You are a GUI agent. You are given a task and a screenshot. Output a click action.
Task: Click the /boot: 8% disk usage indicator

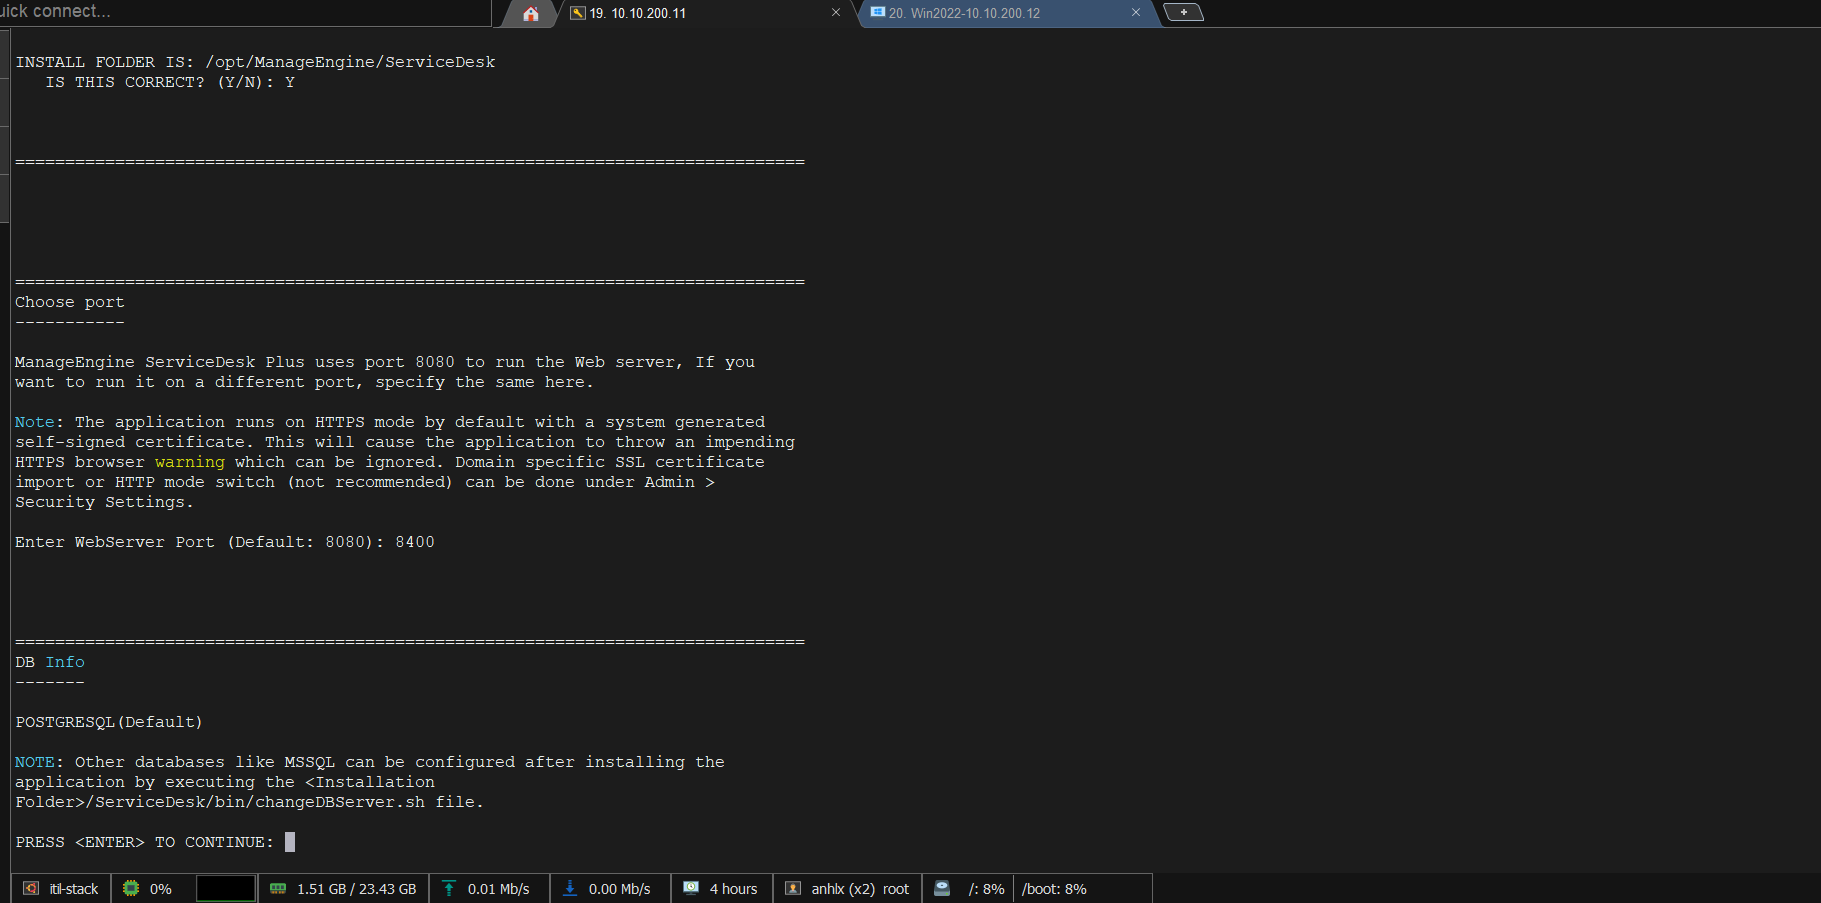1054,889
